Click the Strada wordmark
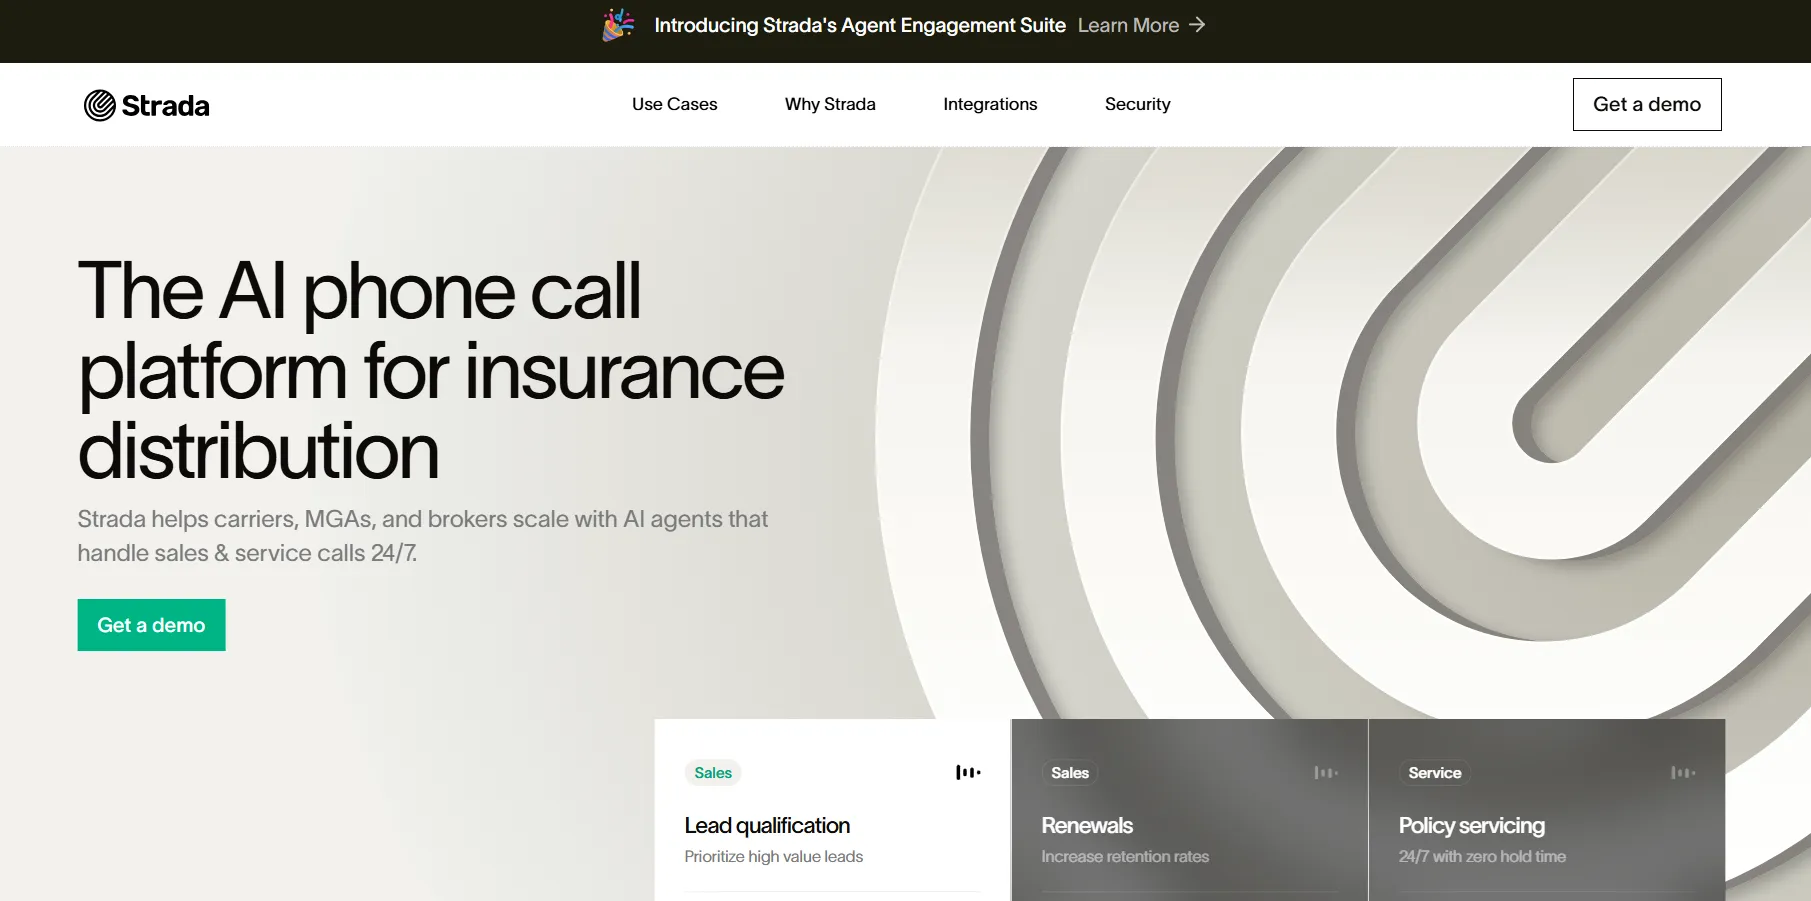Viewport: 1811px width, 901px height. pyautogui.click(x=166, y=105)
